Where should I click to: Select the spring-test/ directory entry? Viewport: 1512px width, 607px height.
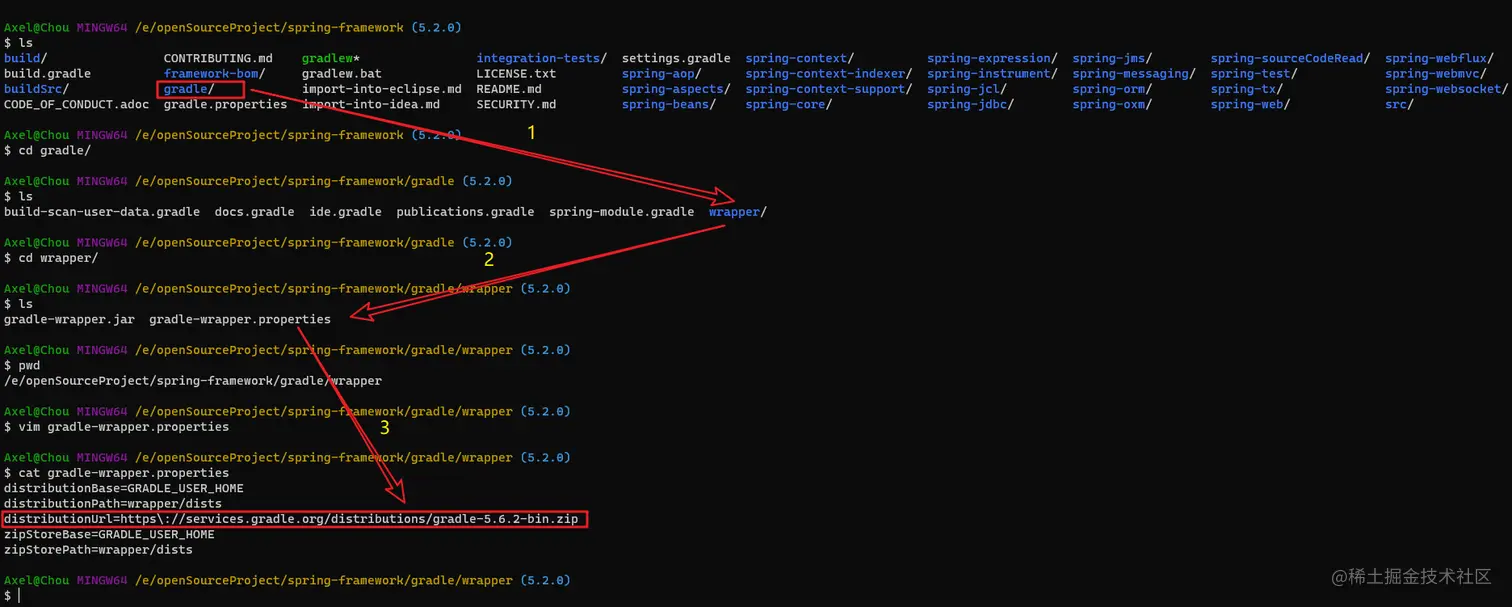tap(1254, 74)
